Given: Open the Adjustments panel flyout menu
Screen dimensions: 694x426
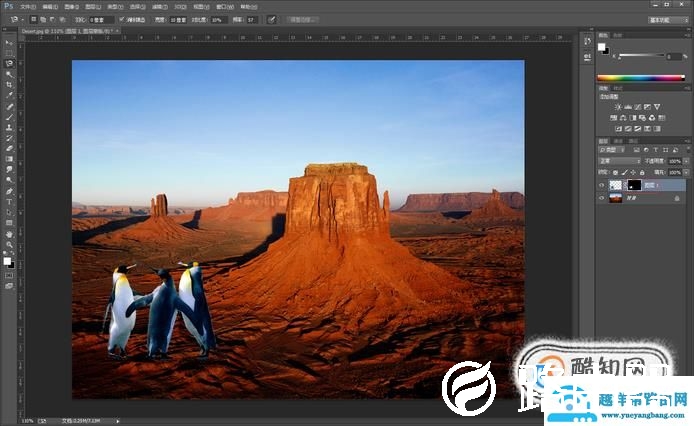Looking at the screenshot, I should [686, 89].
